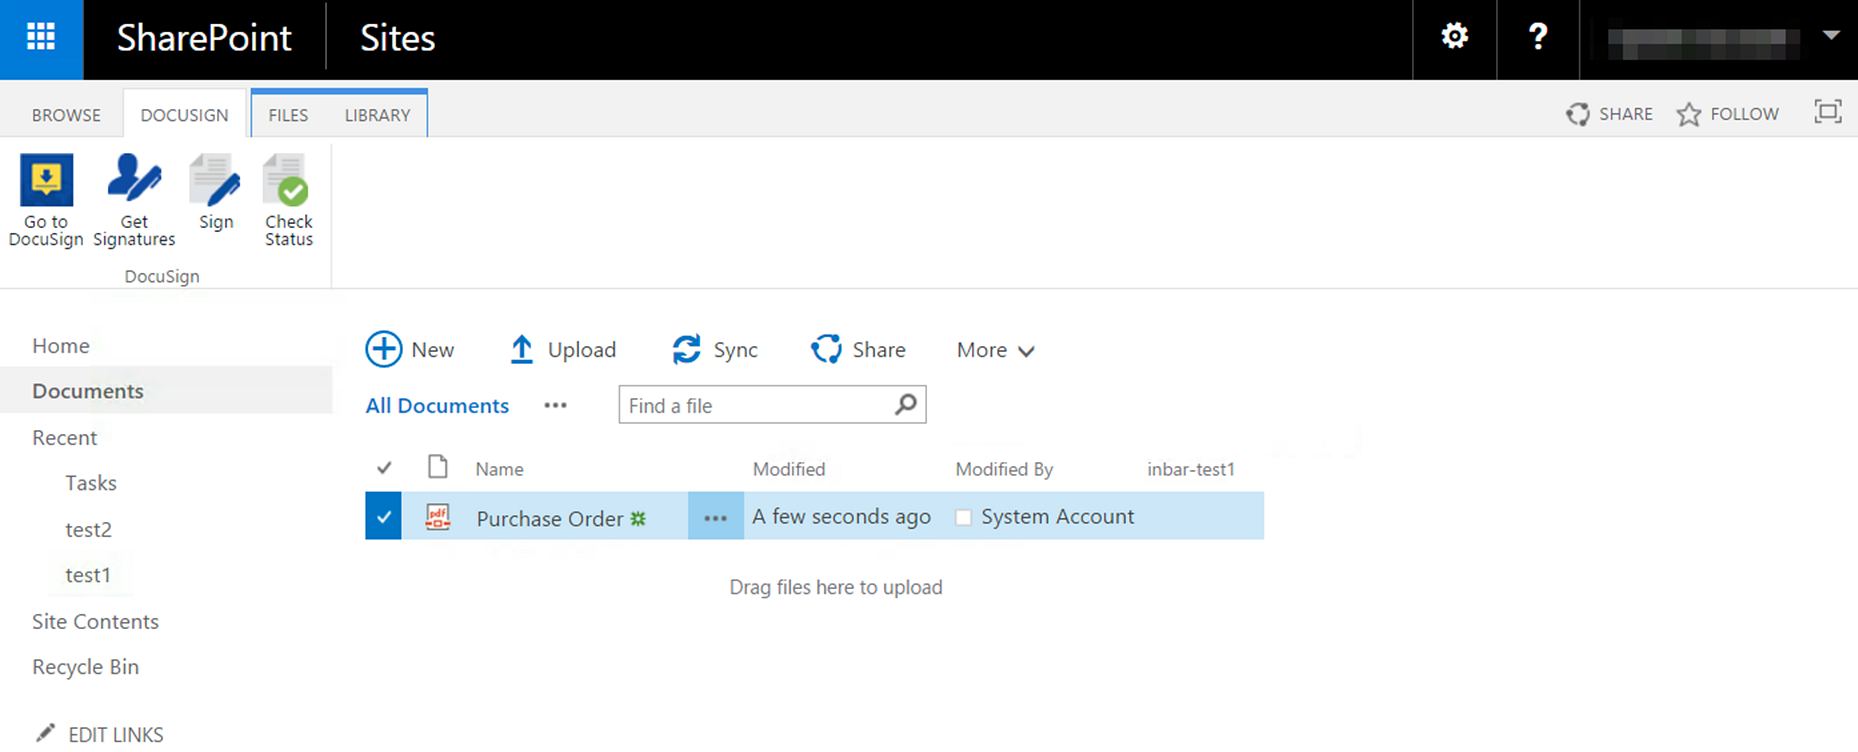Image resolution: width=1858 pixels, height=752 pixels.
Task: Open the Tasks recent item
Action: coord(91,483)
